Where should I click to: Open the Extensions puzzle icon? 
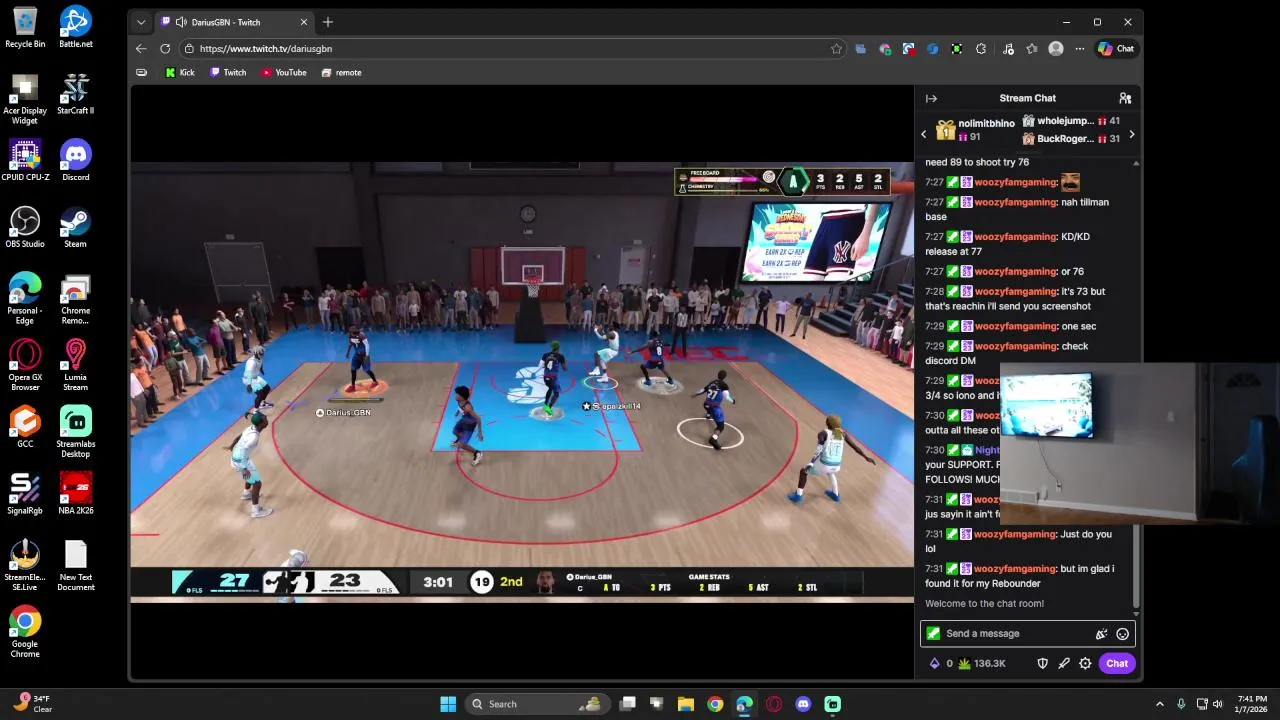click(981, 48)
